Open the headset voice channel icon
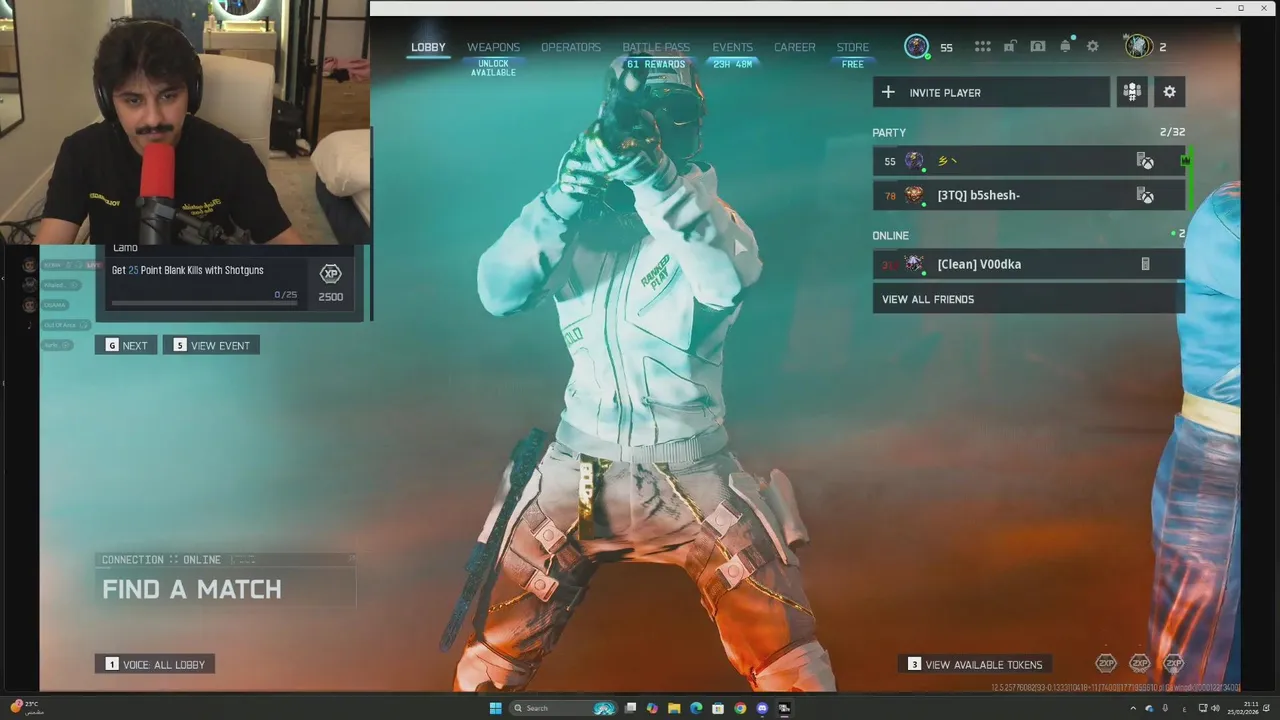The image size is (1280, 720). coord(1038,46)
